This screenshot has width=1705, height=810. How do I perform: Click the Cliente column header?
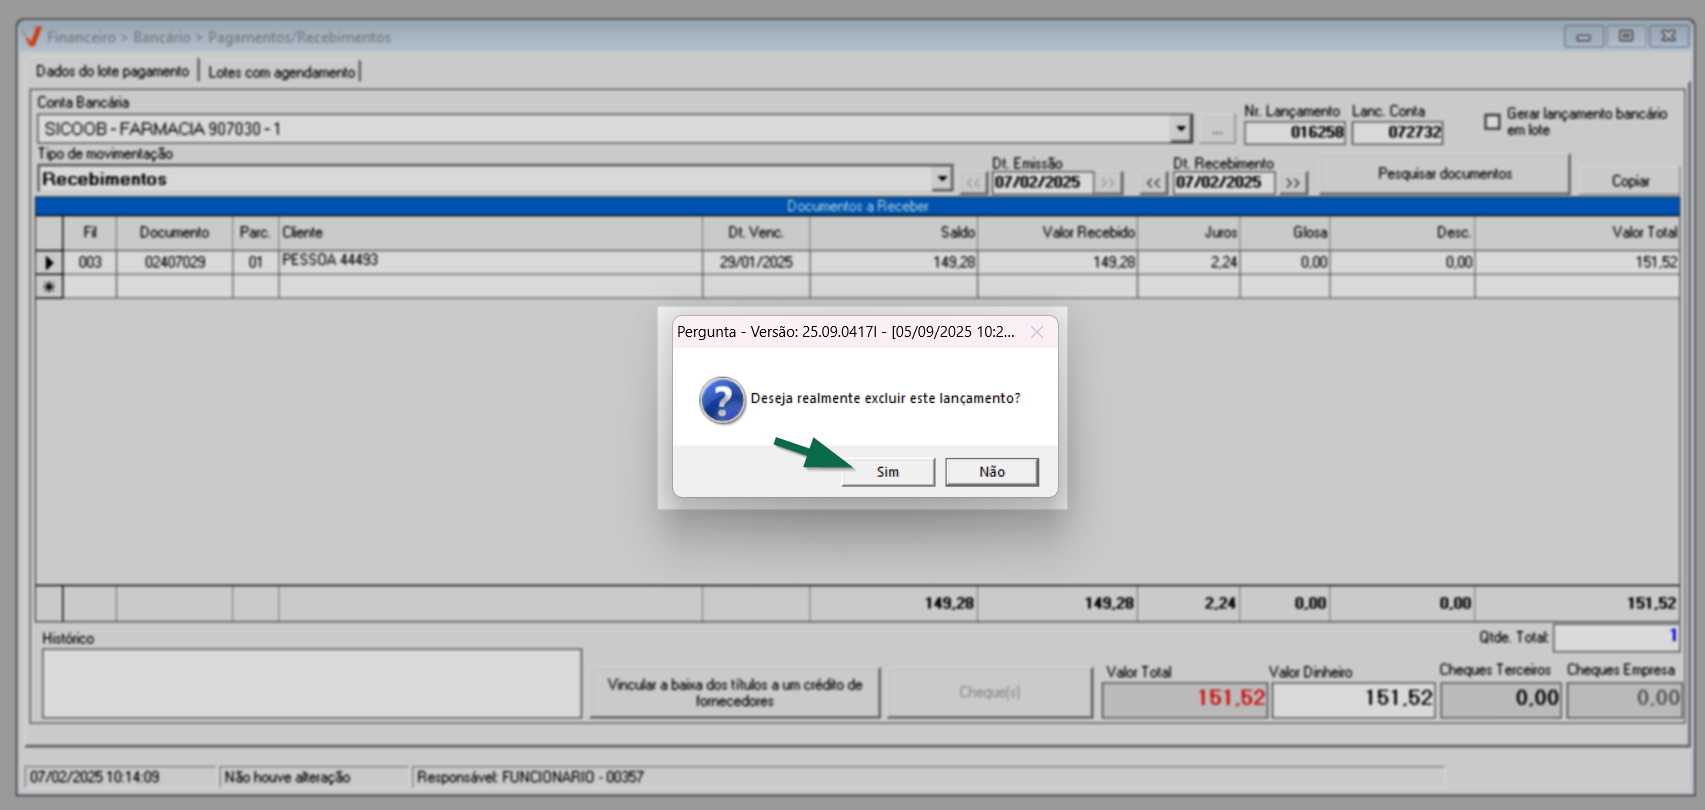click(x=490, y=232)
